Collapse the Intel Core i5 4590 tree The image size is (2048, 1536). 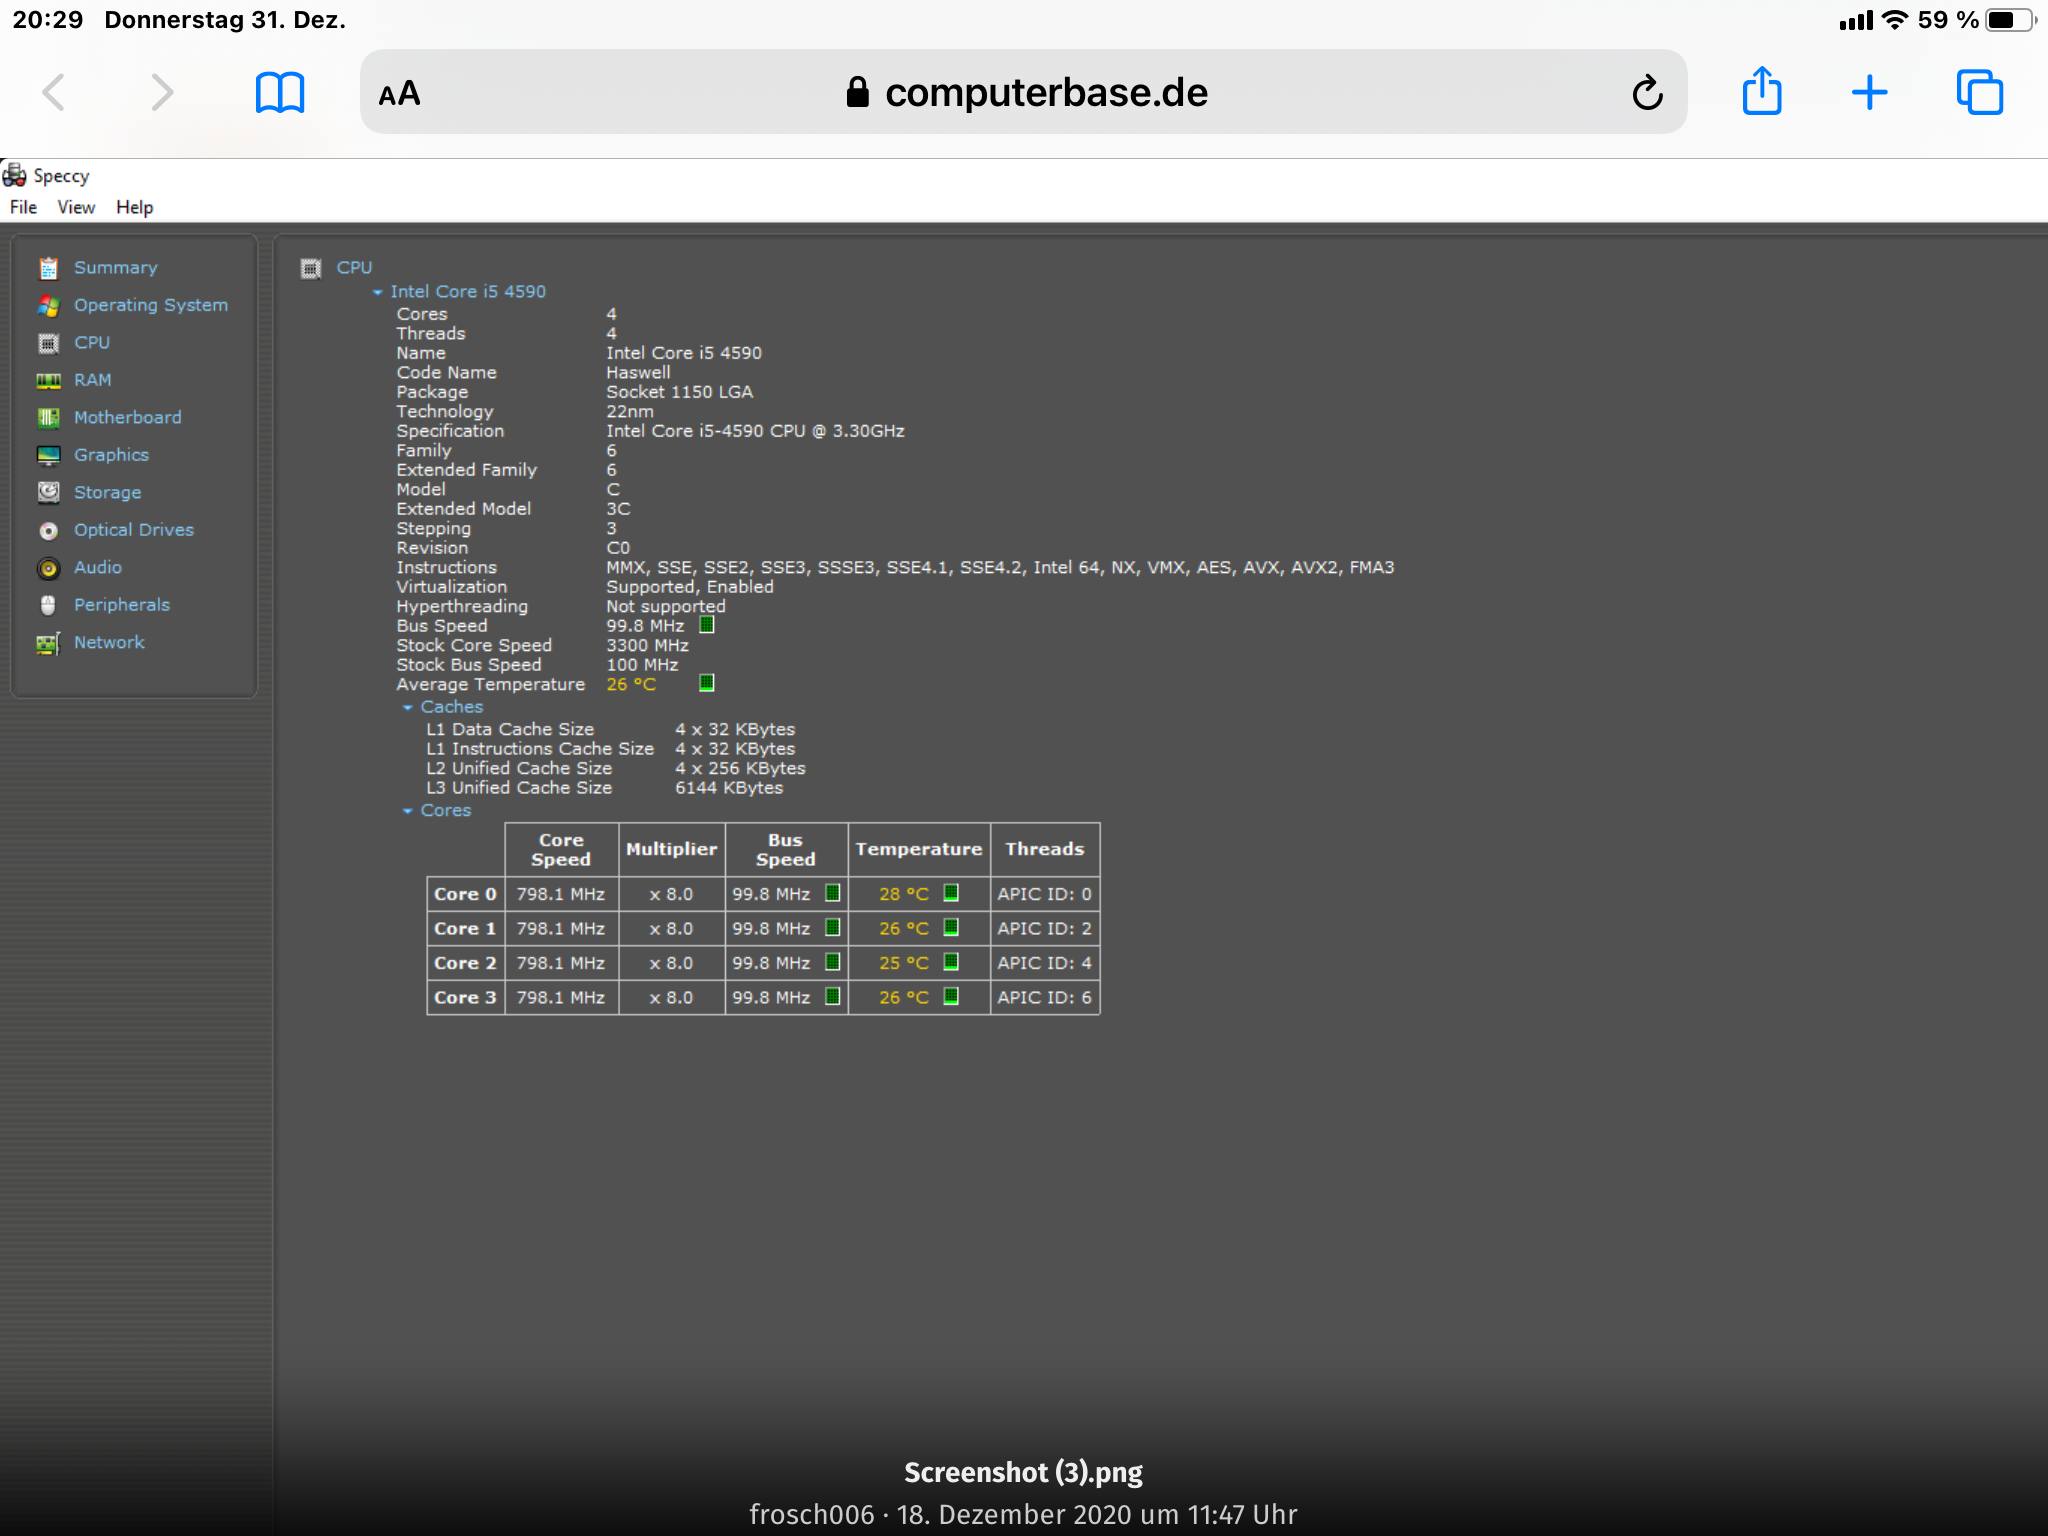(377, 292)
